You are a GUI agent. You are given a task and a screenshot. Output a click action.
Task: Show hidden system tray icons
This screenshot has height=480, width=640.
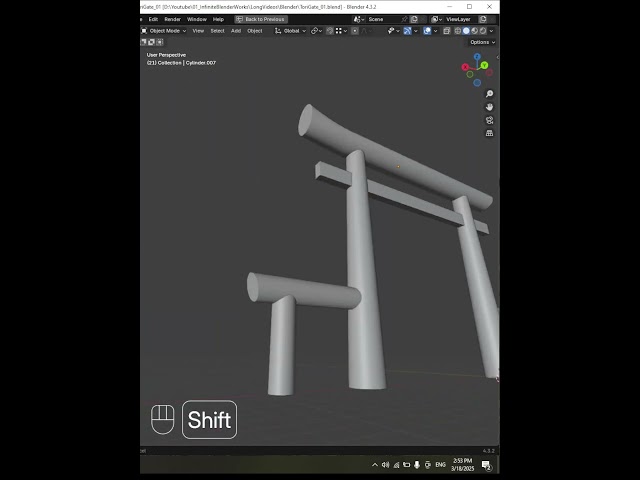(x=375, y=464)
